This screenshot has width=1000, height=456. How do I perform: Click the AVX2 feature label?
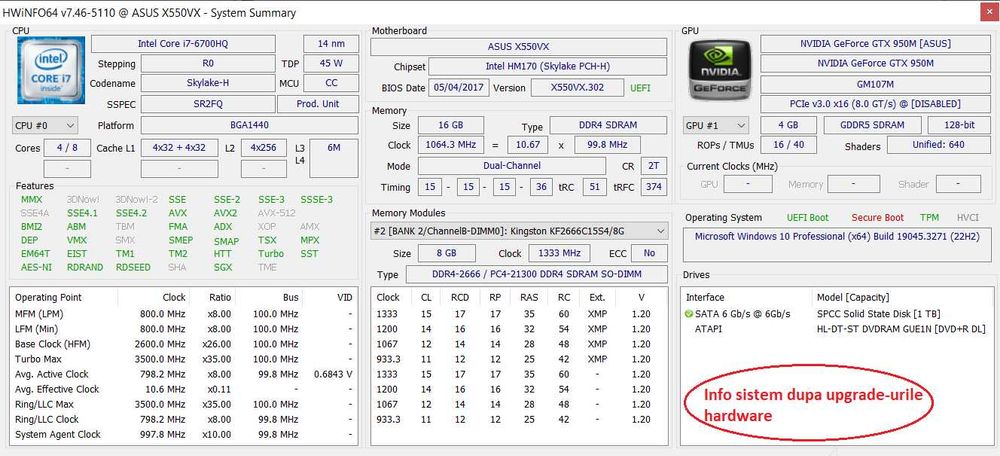coord(226,213)
